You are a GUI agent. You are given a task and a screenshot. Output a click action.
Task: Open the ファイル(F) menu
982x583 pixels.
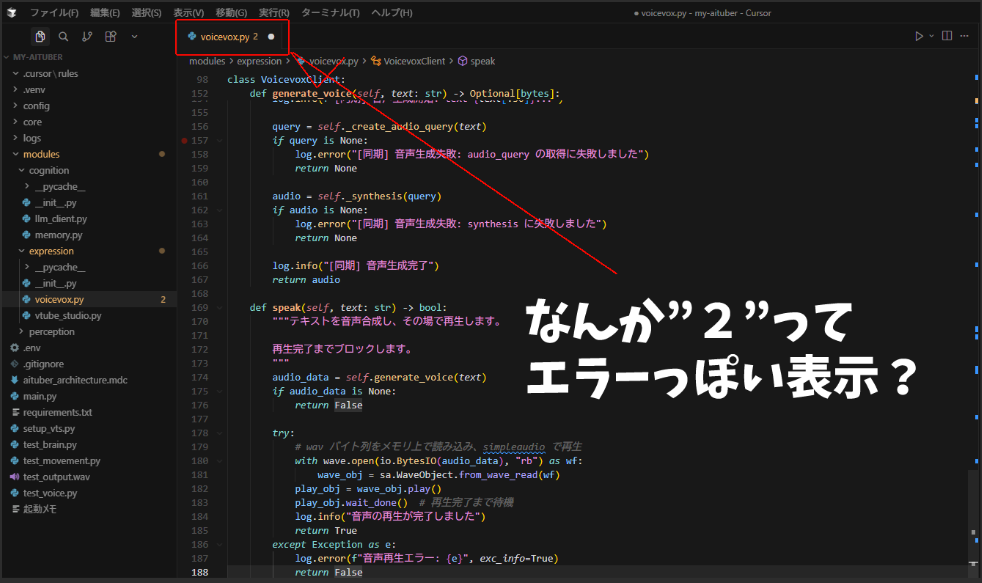tap(54, 13)
